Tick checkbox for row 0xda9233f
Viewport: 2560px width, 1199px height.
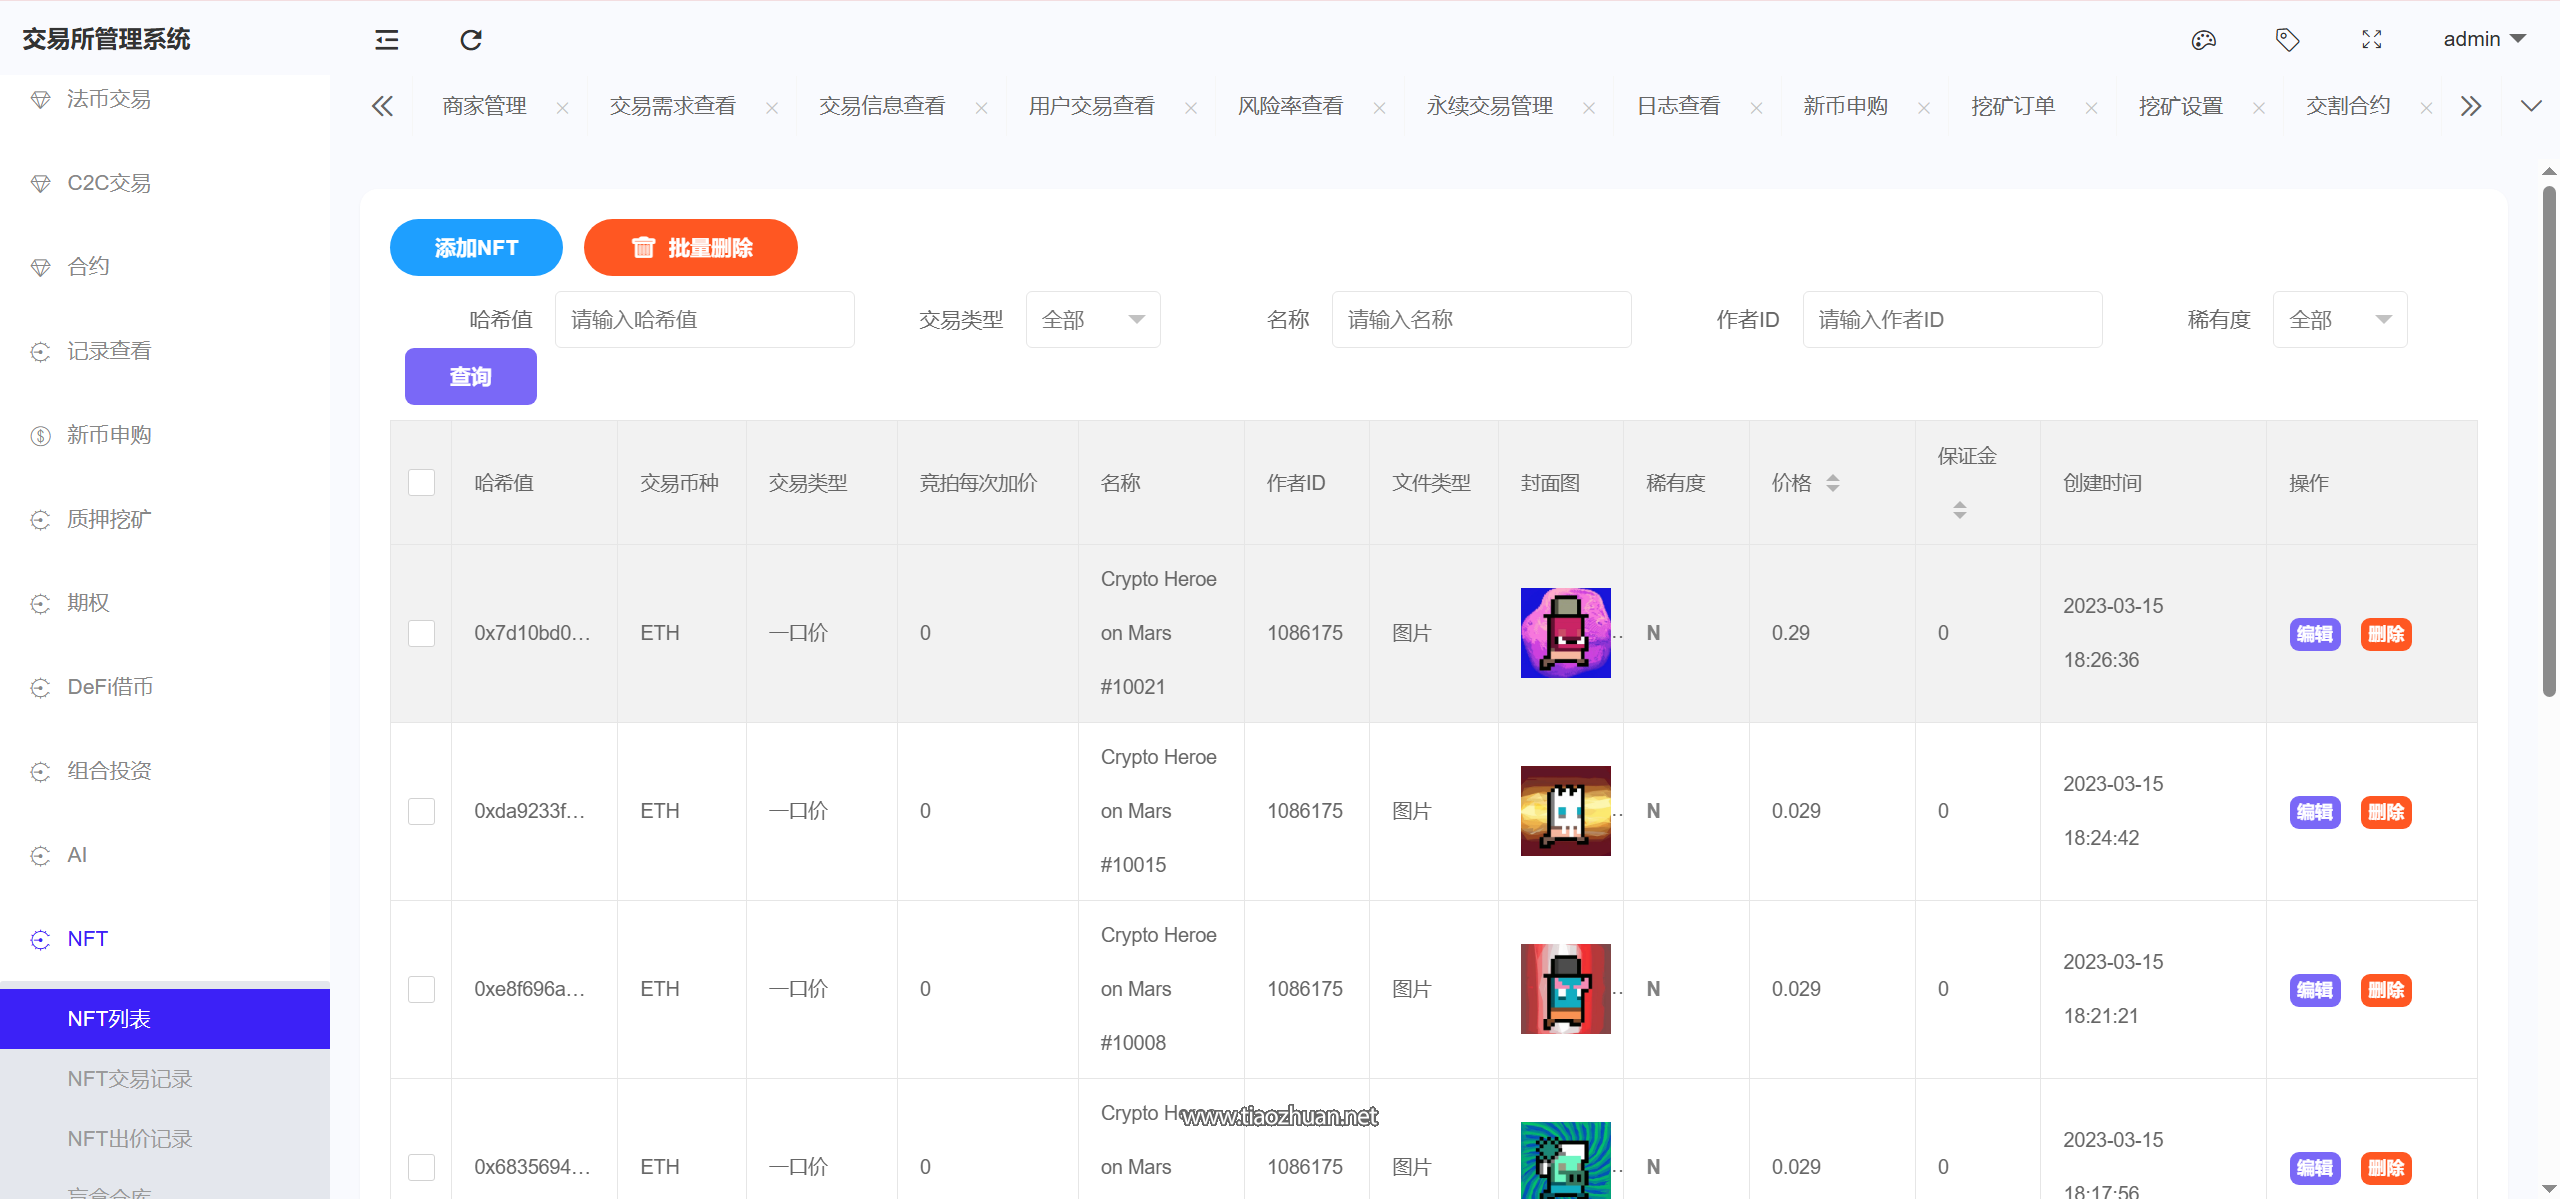(x=421, y=811)
